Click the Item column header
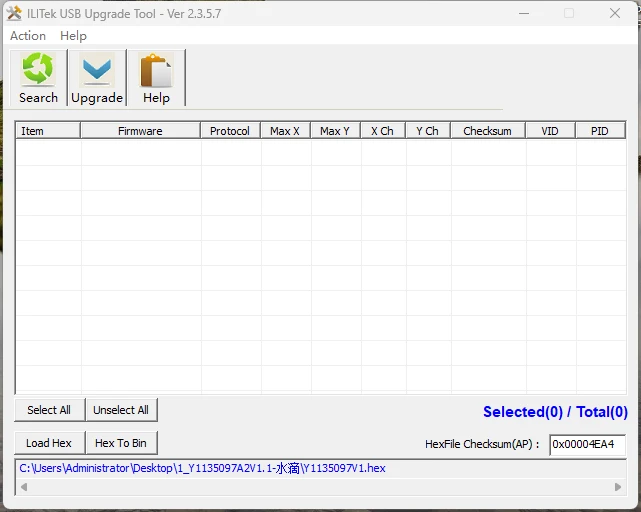Screen dimensions: 641x512 coord(47,131)
